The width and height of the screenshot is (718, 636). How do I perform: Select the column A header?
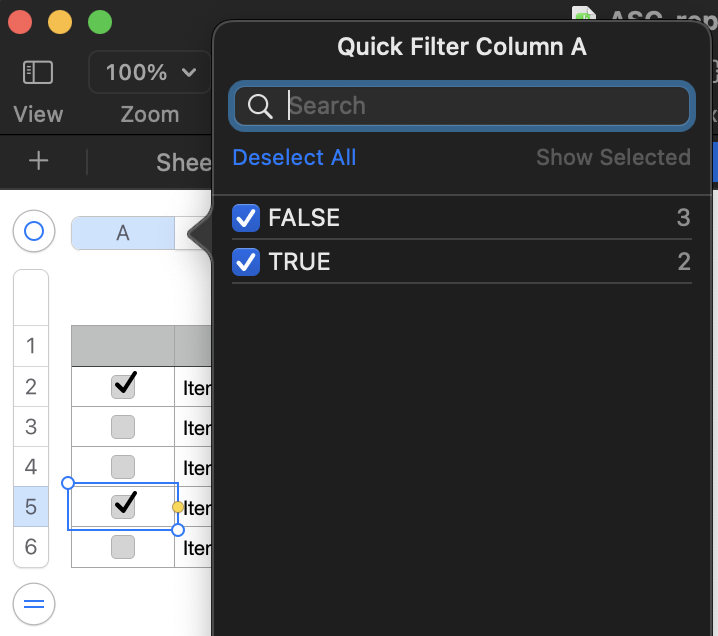[x=122, y=233]
